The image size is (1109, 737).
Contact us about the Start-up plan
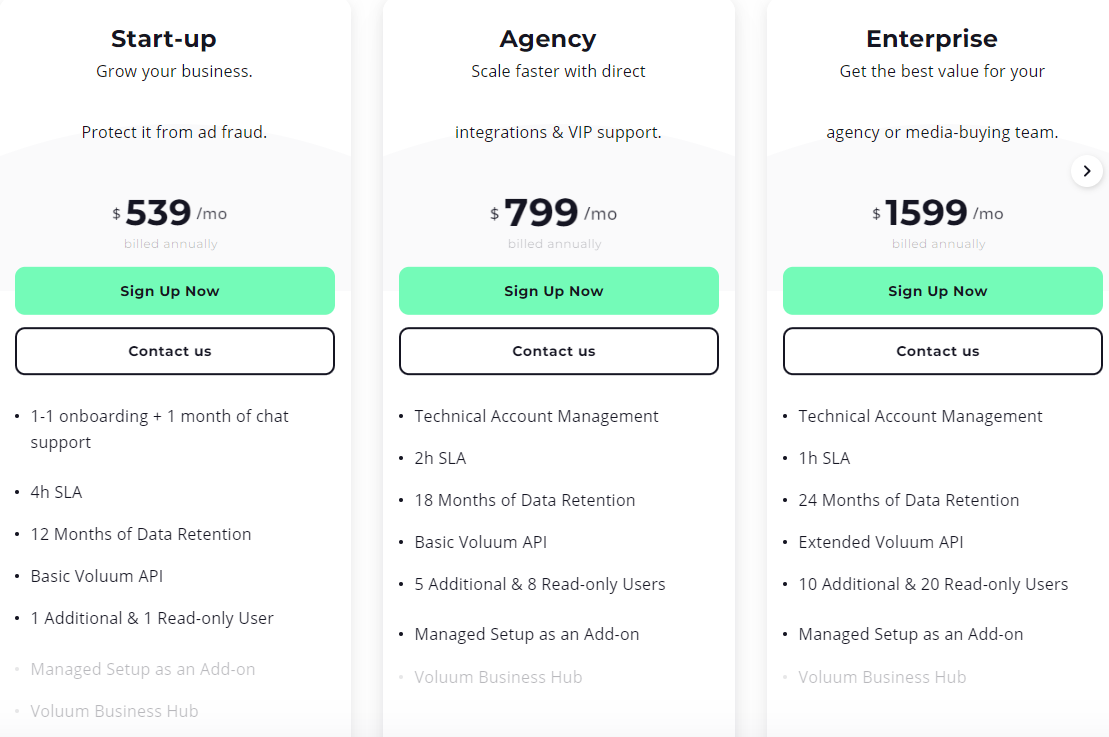click(175, 351)
